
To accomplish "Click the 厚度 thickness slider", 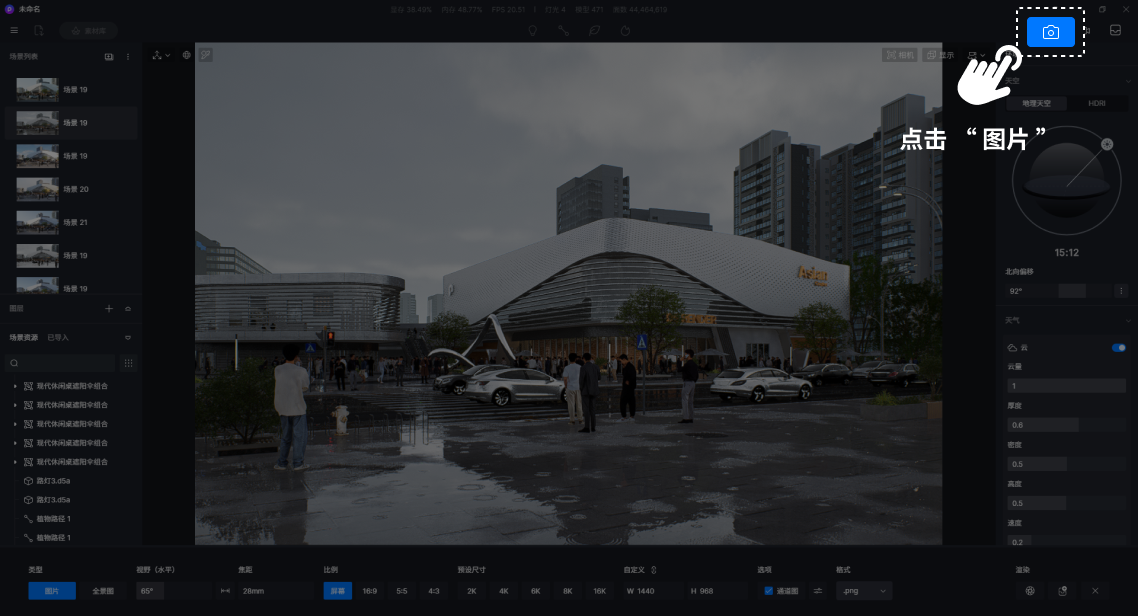I will (1065, 425).
